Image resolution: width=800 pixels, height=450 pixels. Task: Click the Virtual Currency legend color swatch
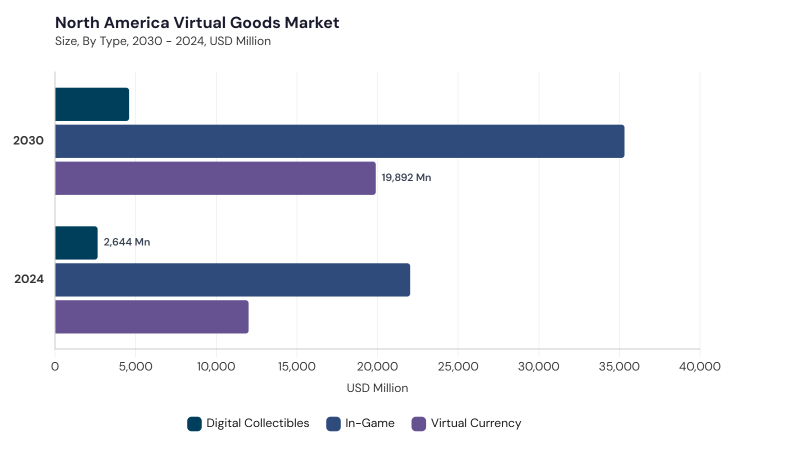coord(419,423)
